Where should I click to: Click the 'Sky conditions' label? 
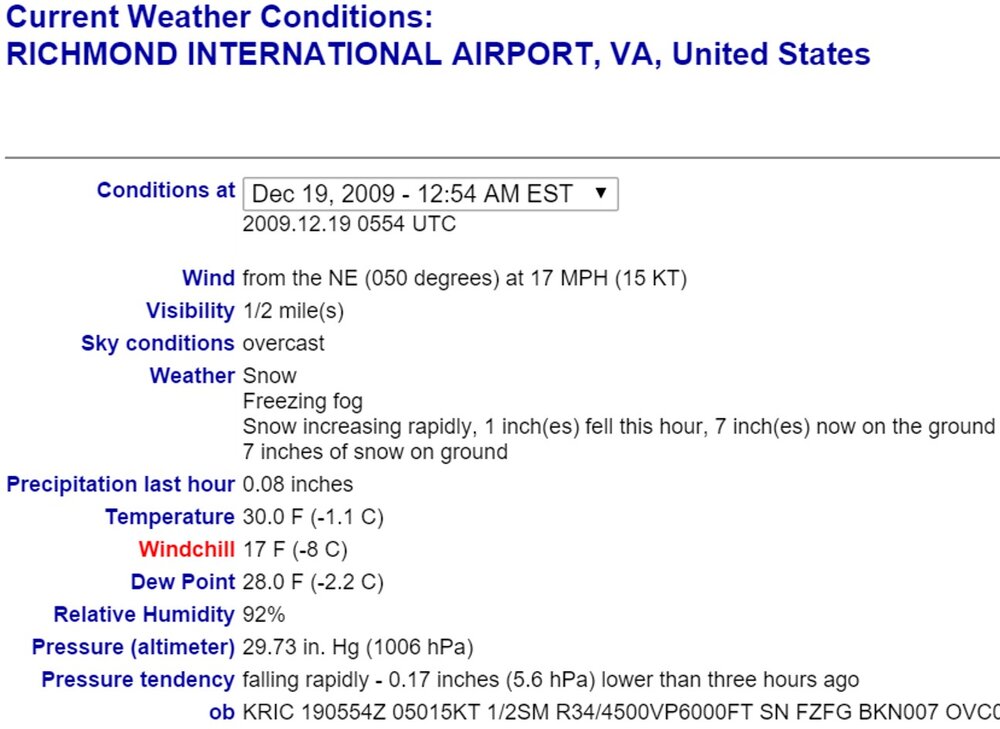[158, 343]
